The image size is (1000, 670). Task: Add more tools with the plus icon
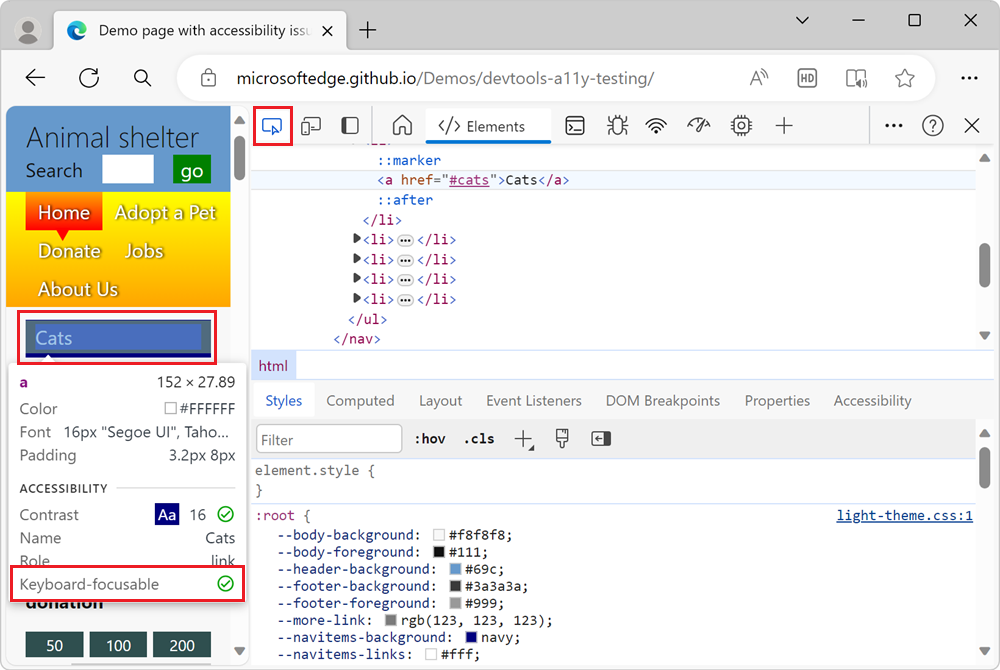pyautogui.click(x=784, y=126)
